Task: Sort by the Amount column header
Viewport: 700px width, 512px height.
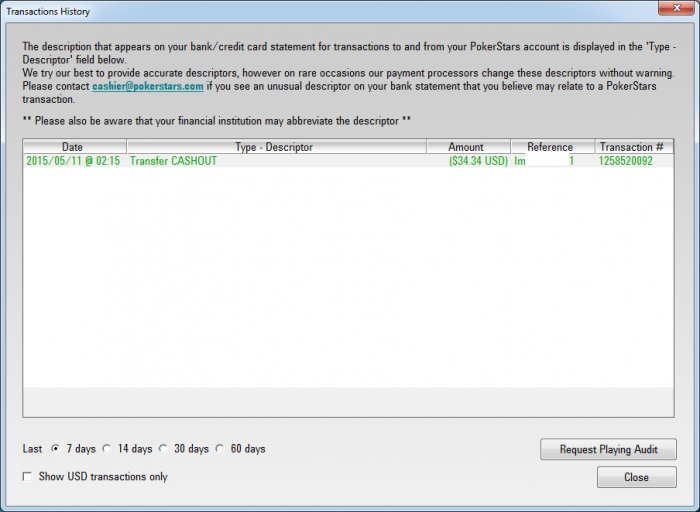Action: pos(468,147)
